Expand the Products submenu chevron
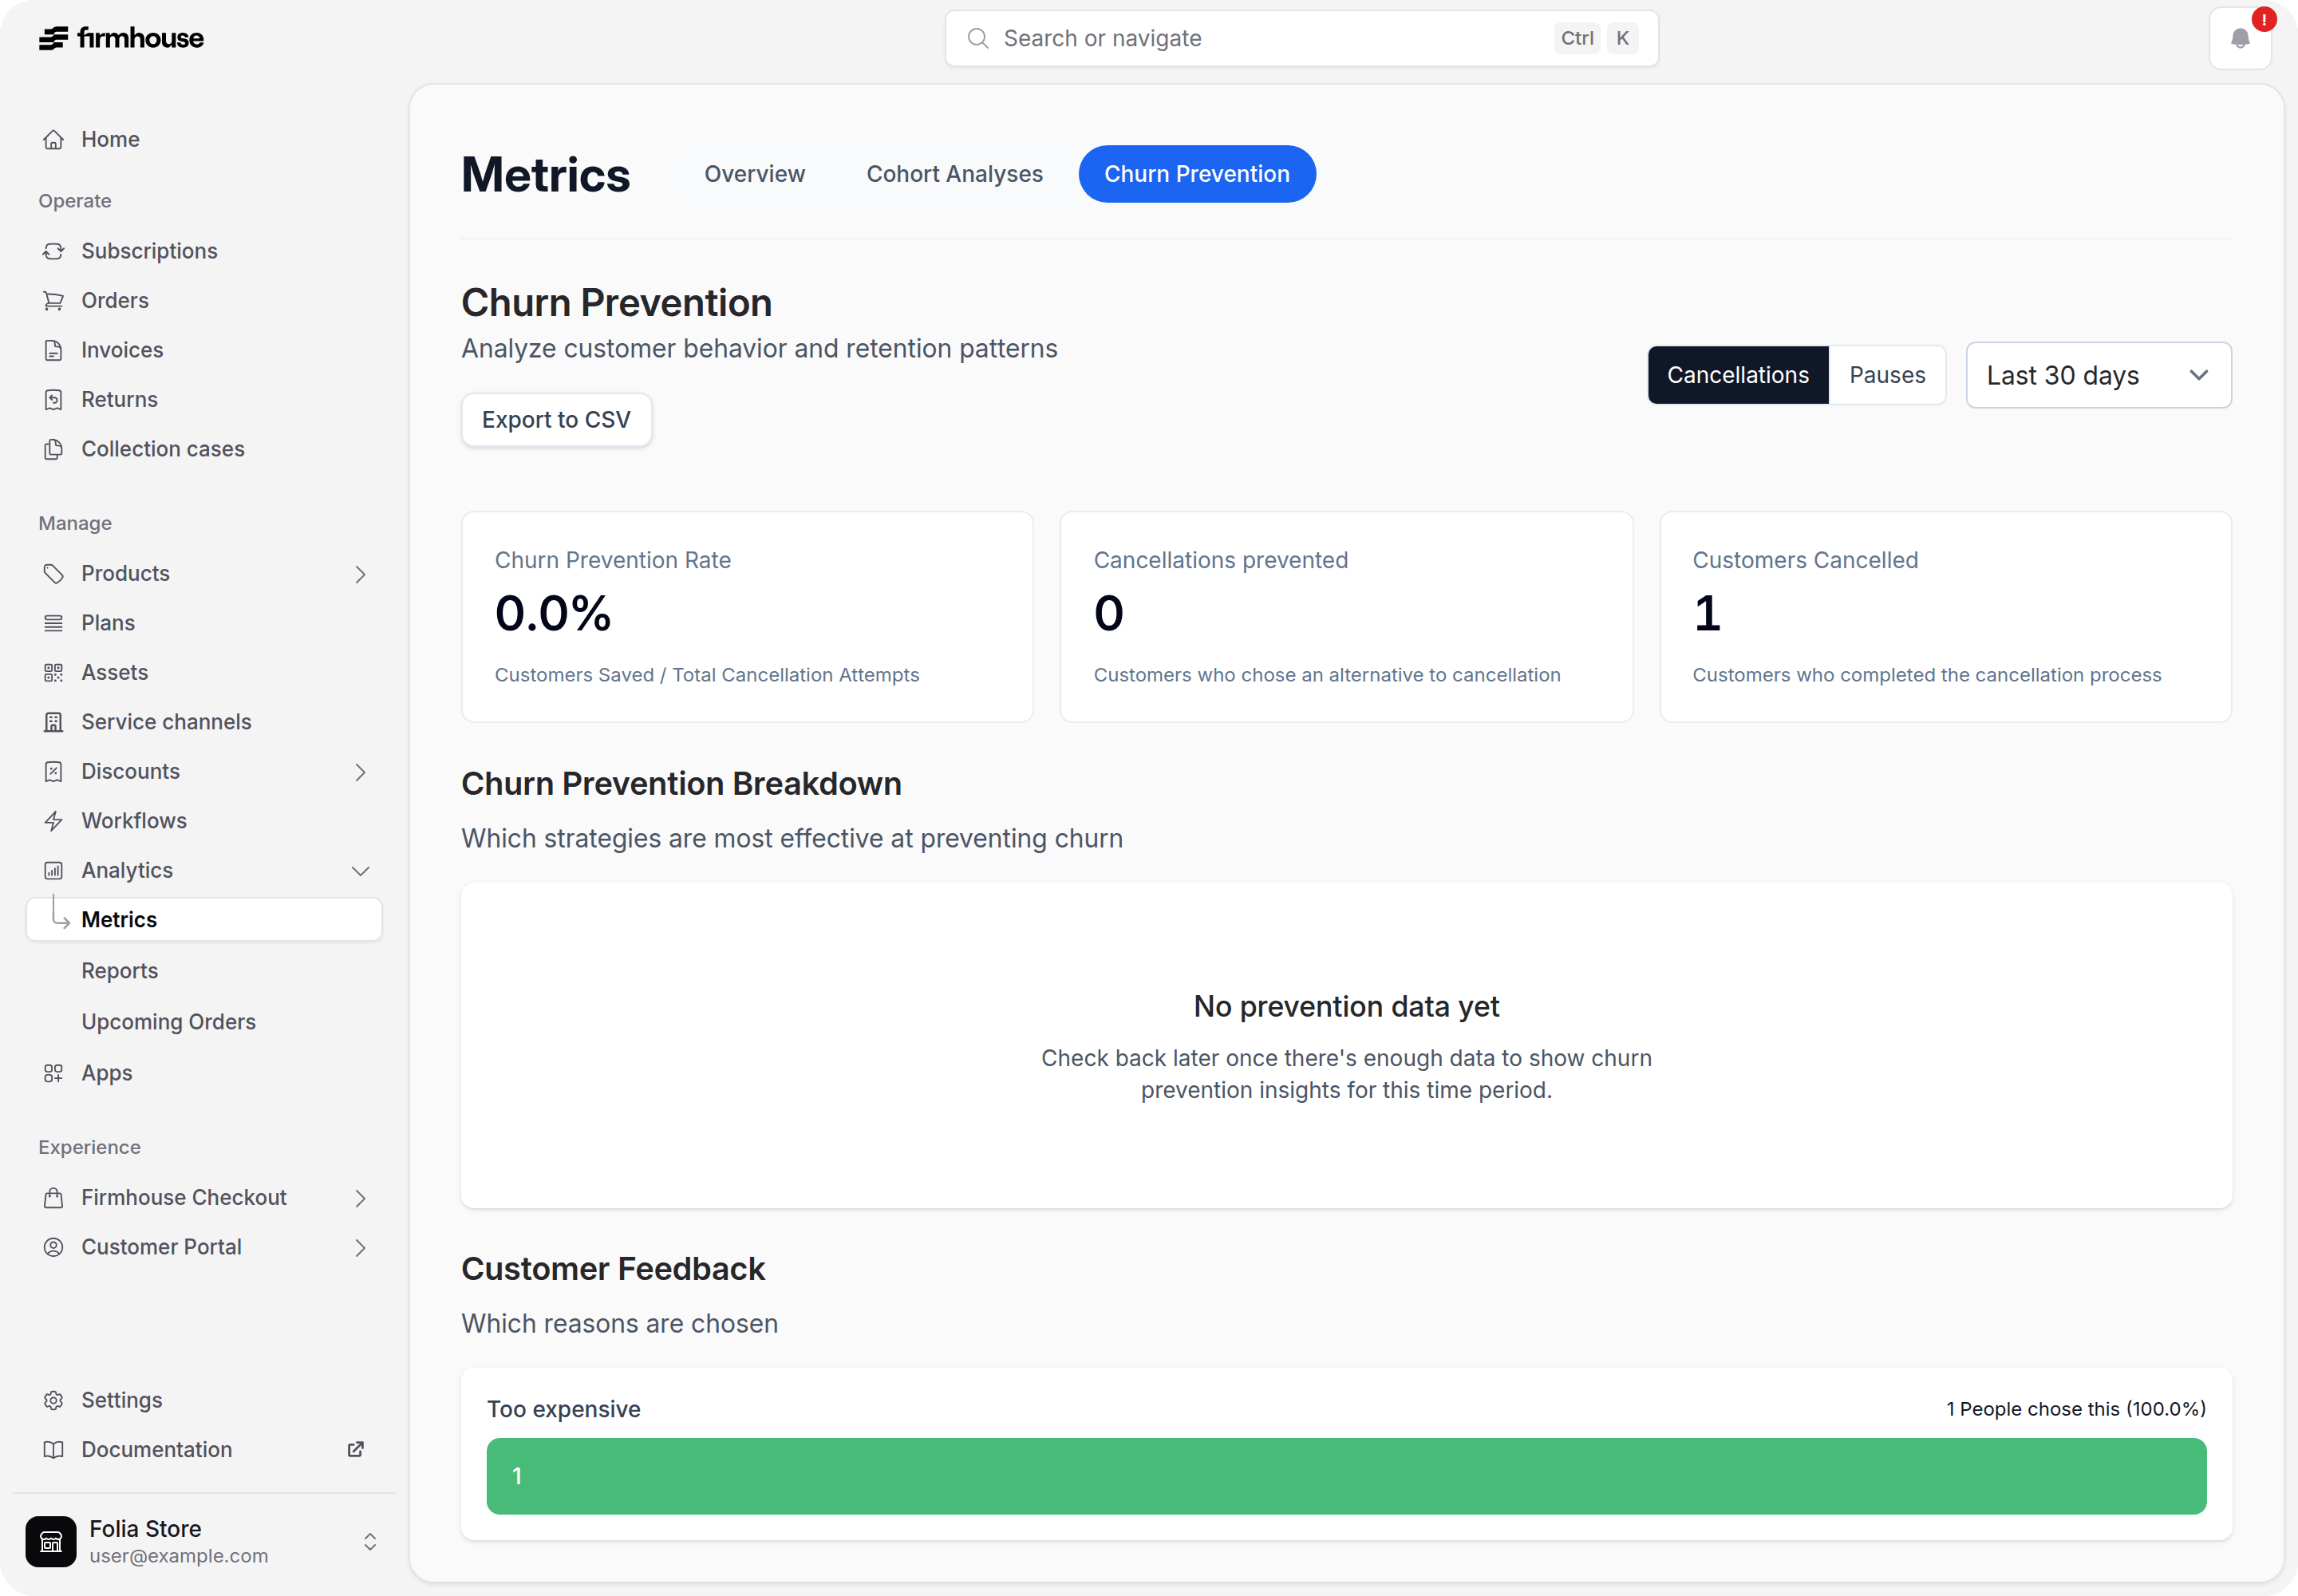The height and width of the screenshot is (1596, 2298). pyautogui.click(x=360, y=574)
